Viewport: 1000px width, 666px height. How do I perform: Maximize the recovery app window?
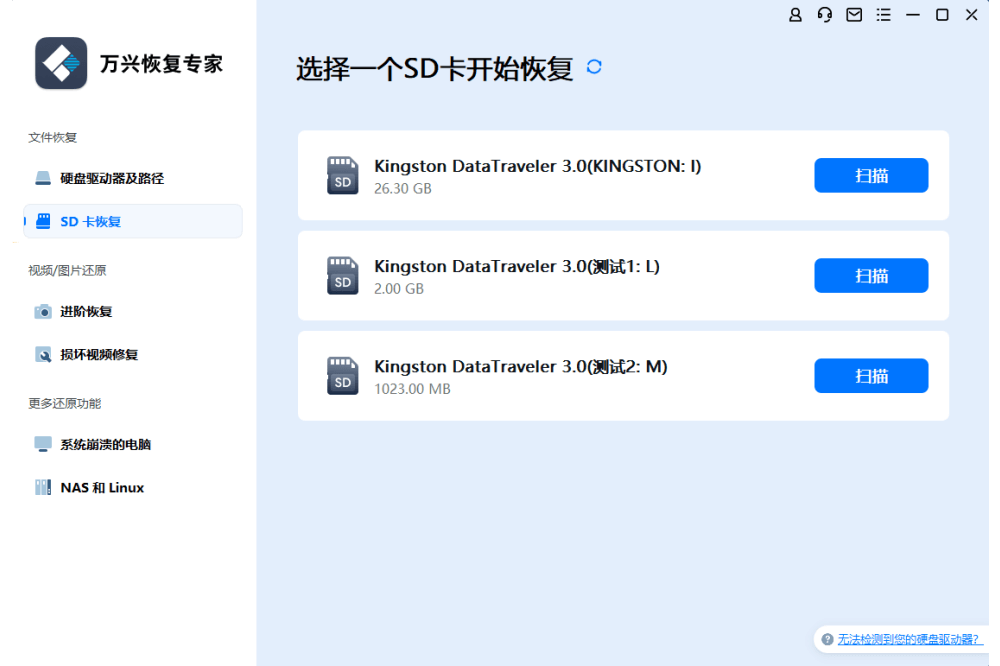[x=942, y=15]
